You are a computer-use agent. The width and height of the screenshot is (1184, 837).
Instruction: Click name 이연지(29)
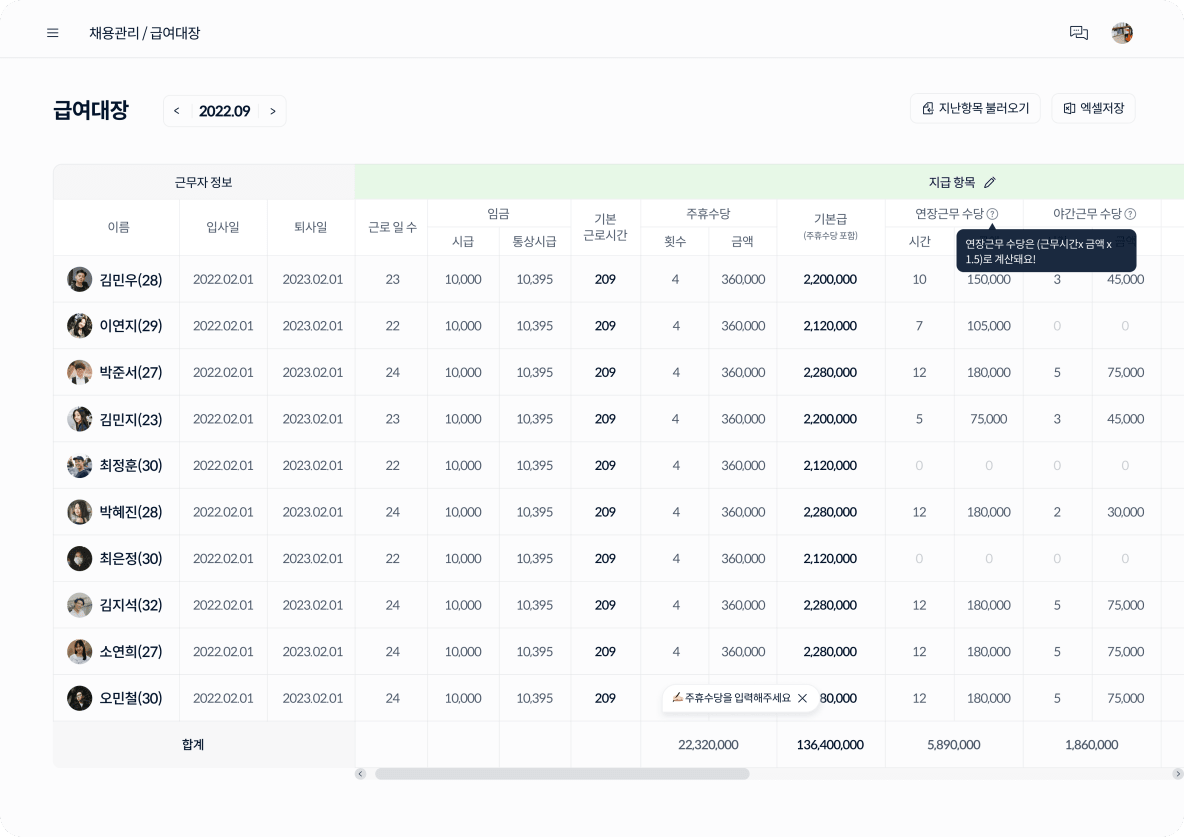[131, 326]
